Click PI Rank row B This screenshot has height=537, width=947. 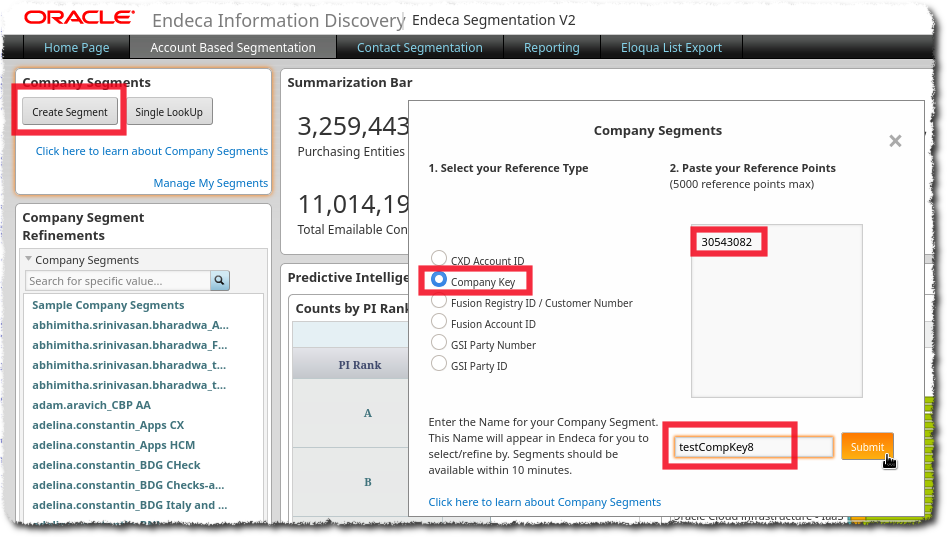pos(368,482)
